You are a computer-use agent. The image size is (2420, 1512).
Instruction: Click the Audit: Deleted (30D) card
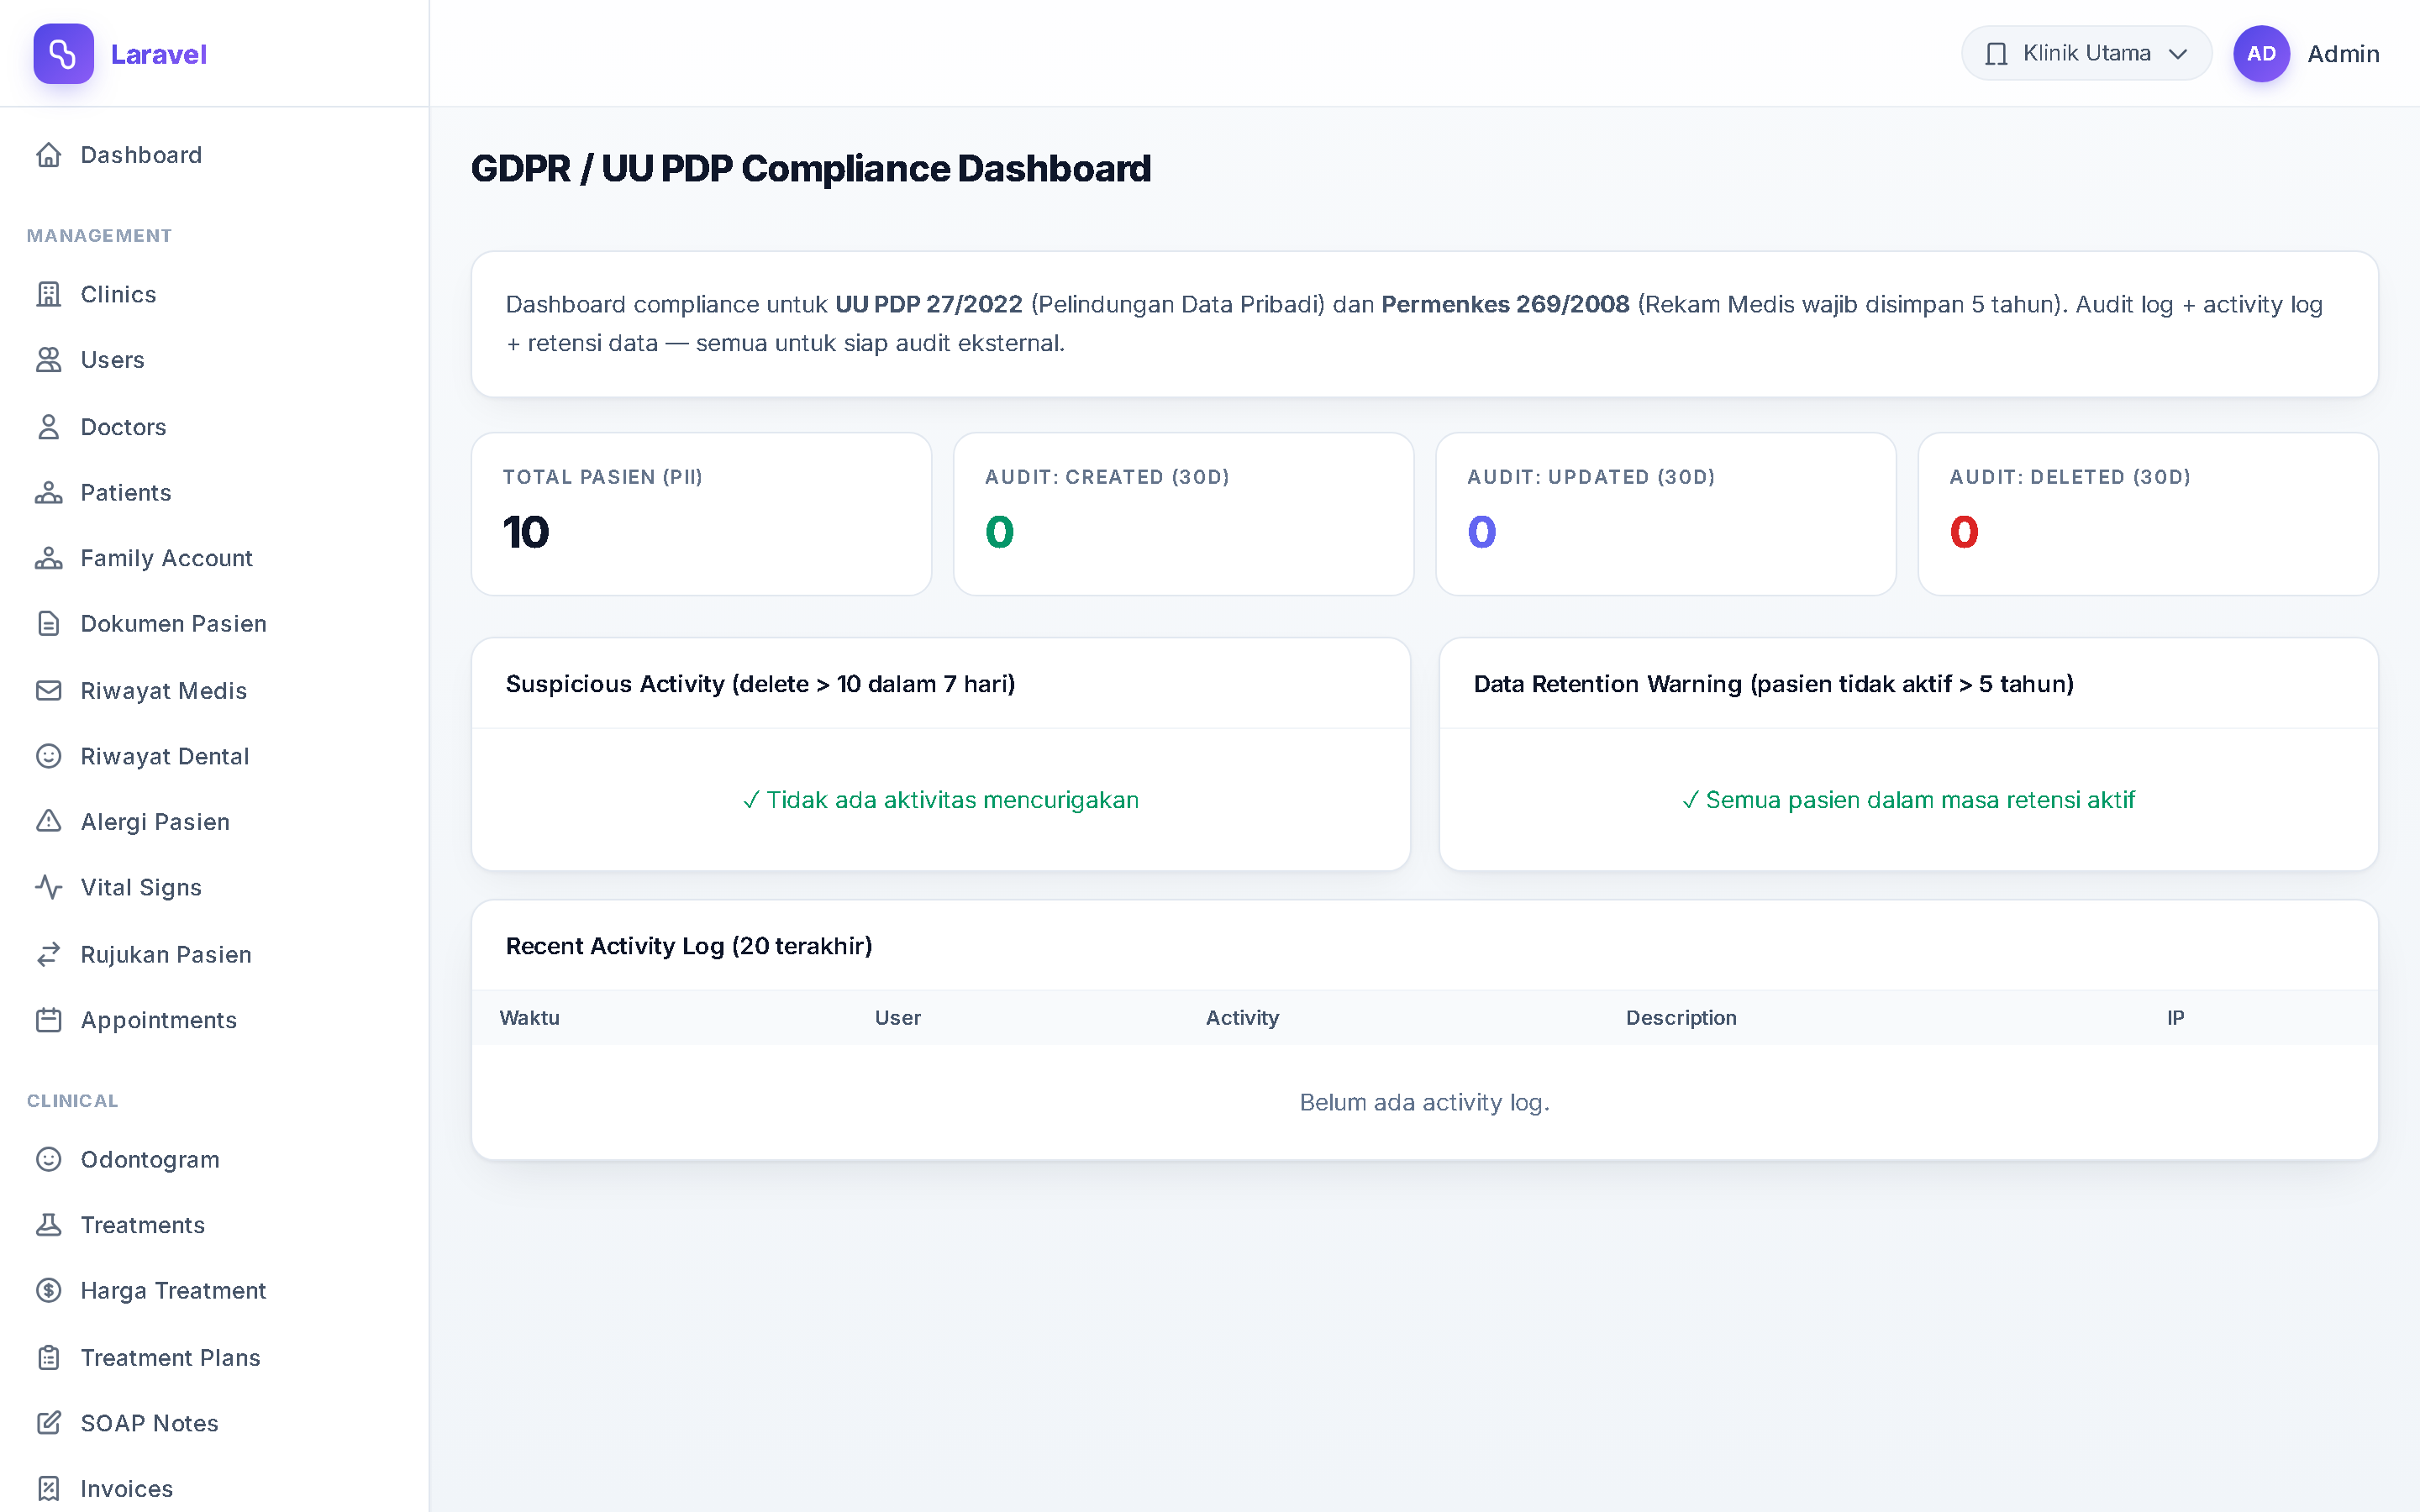pos(2148,514)
